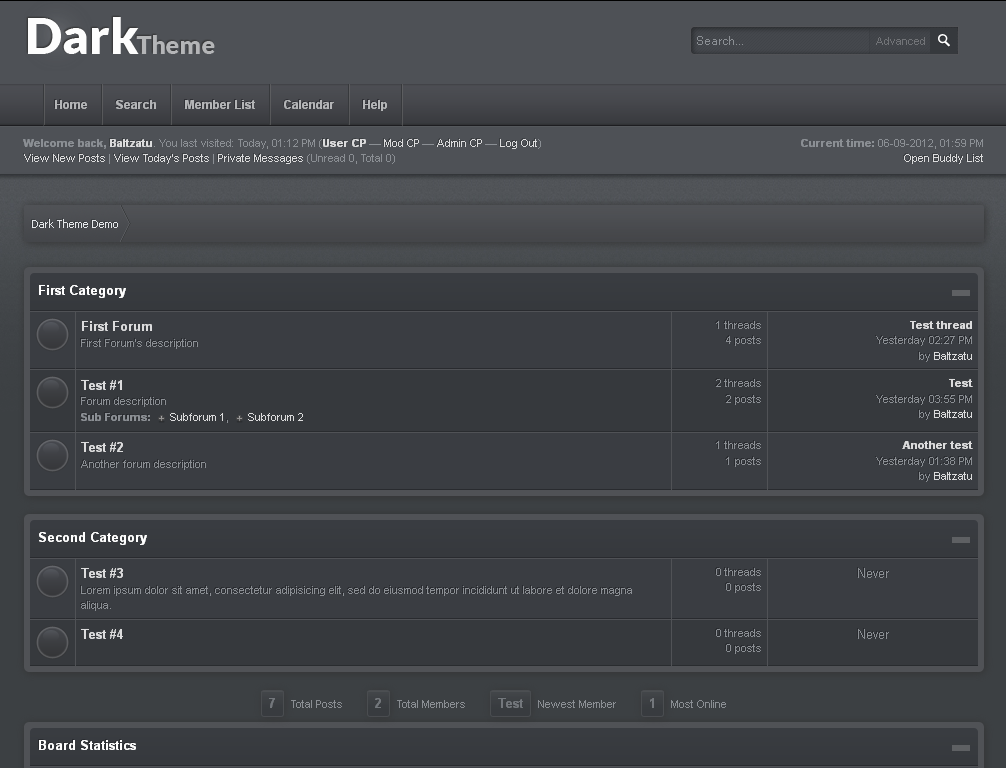
Task: View Today's Posts
Action: pyautogui.click(x=162, y=159)
